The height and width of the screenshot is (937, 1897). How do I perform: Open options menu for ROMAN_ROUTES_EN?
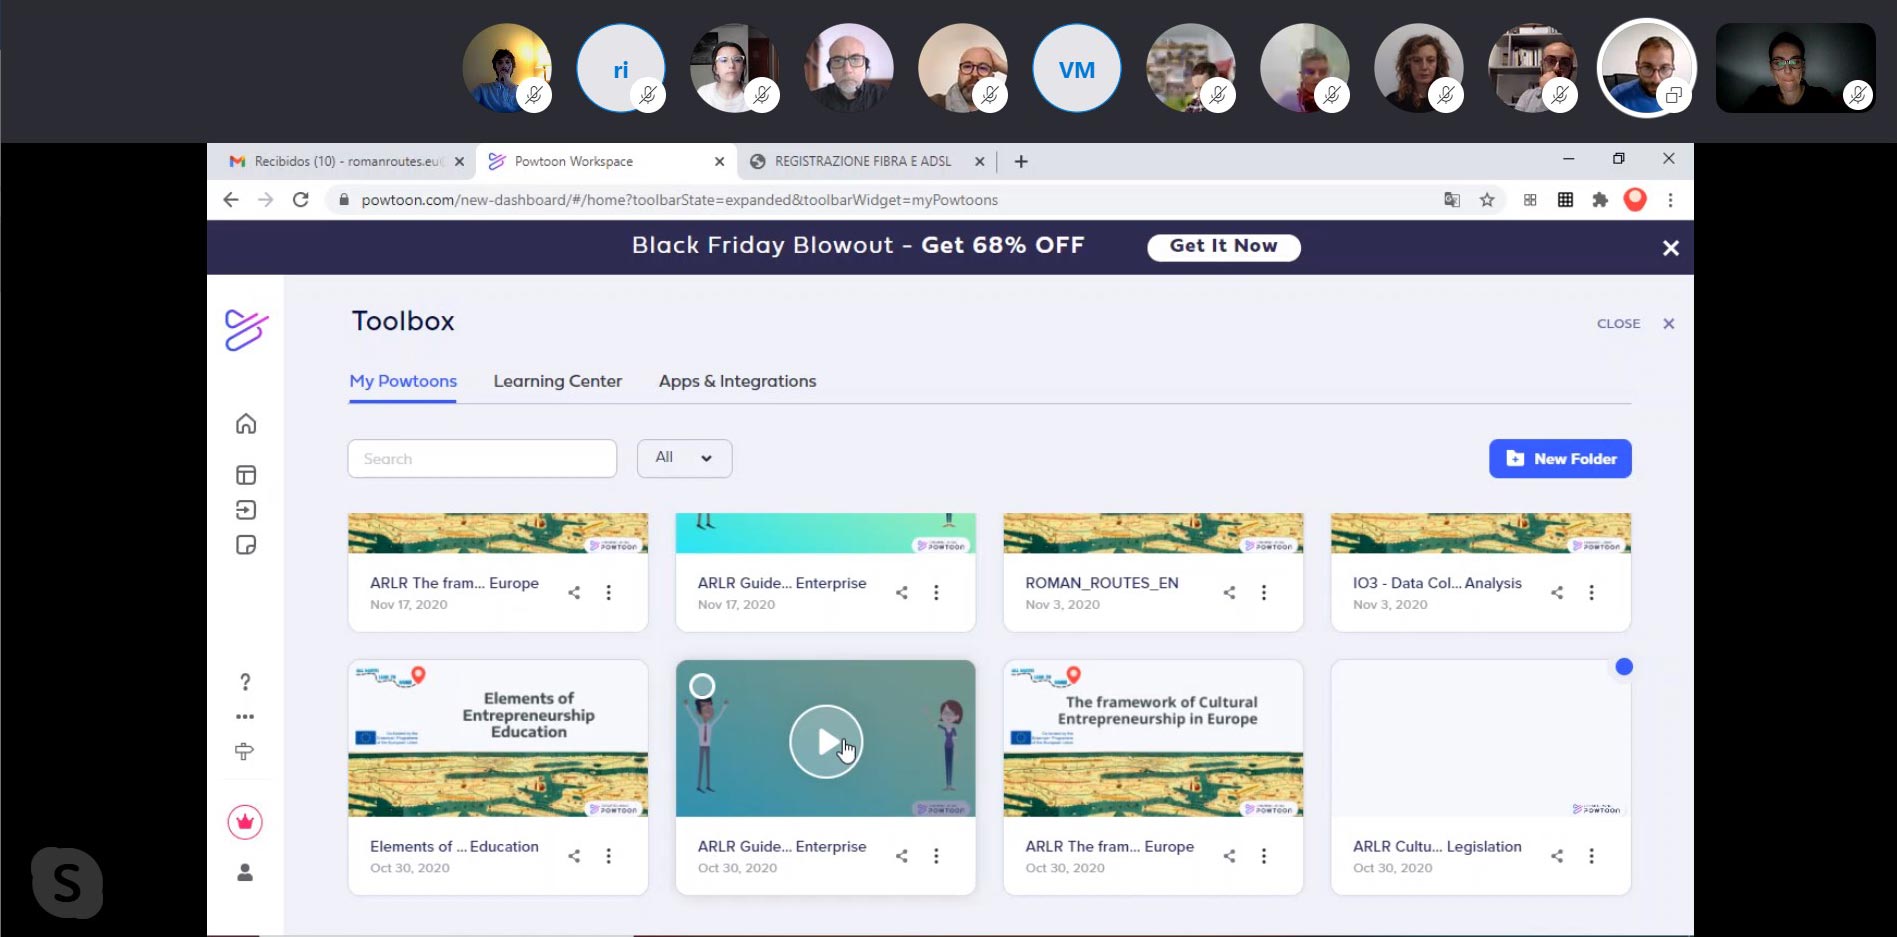(1264, 593)
